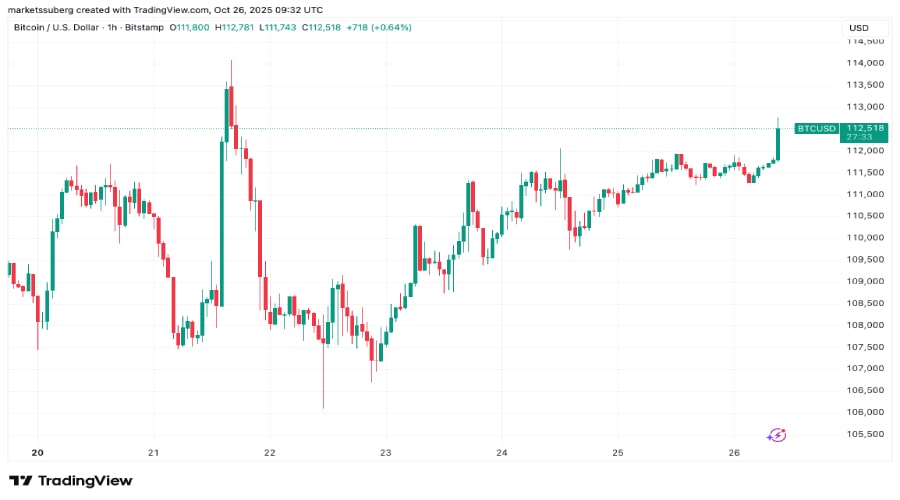Click the Bitcoin / U.S. Dollar chart title

tap(68, 27)
